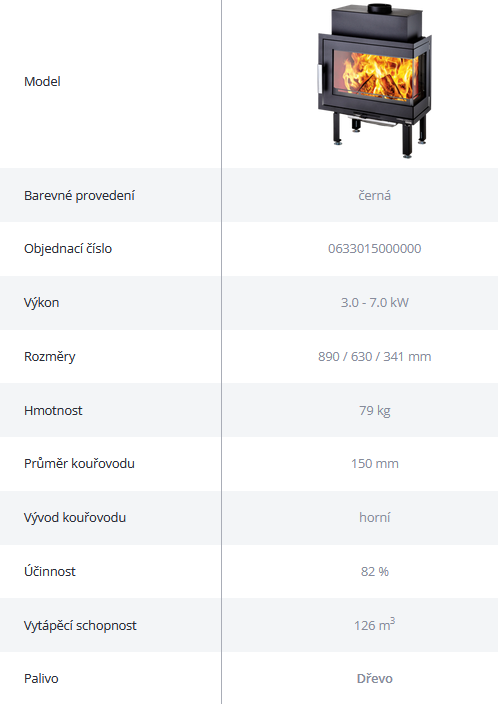The image size is (498, 704).
Task: Select dimensions 890 / 630 / 341 mm
Action: pyautogui.click(x=375, y=356)
